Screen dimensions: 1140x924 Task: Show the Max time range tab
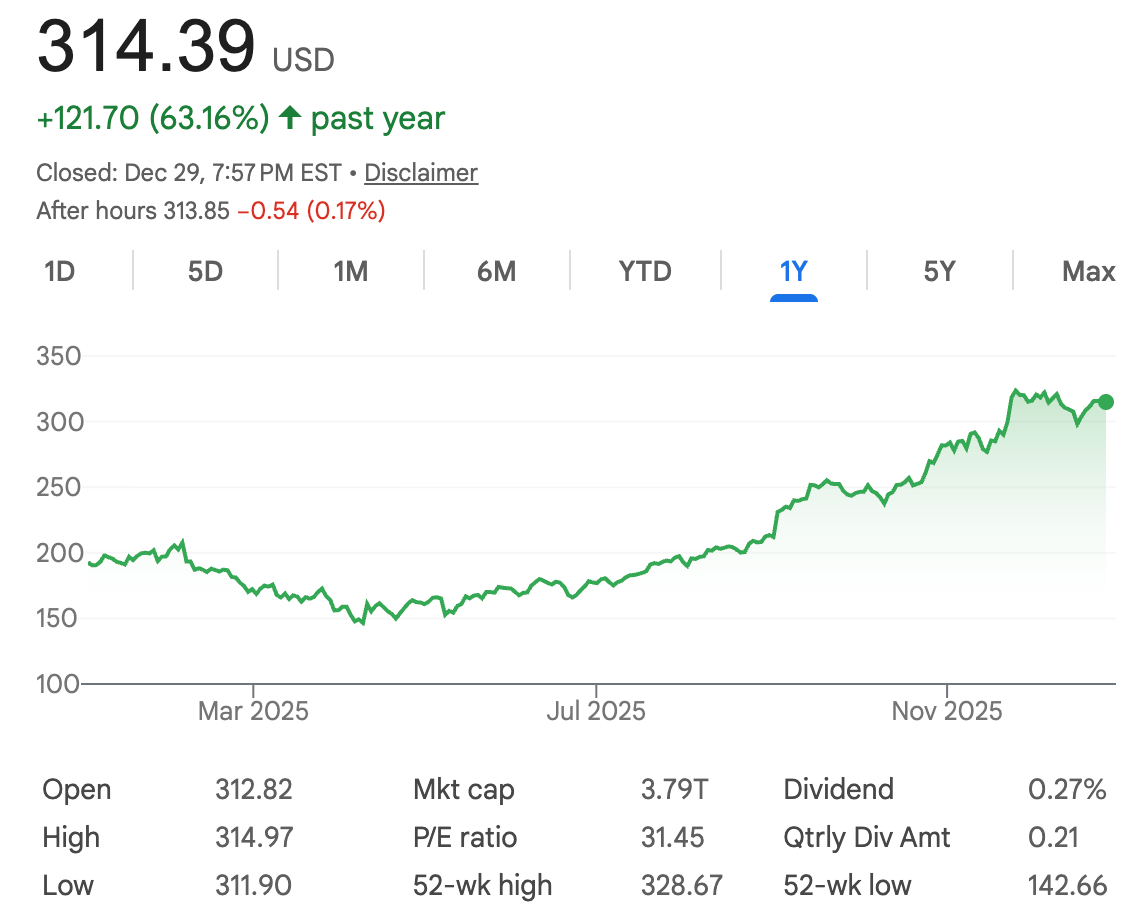(x=1088, y=271)
